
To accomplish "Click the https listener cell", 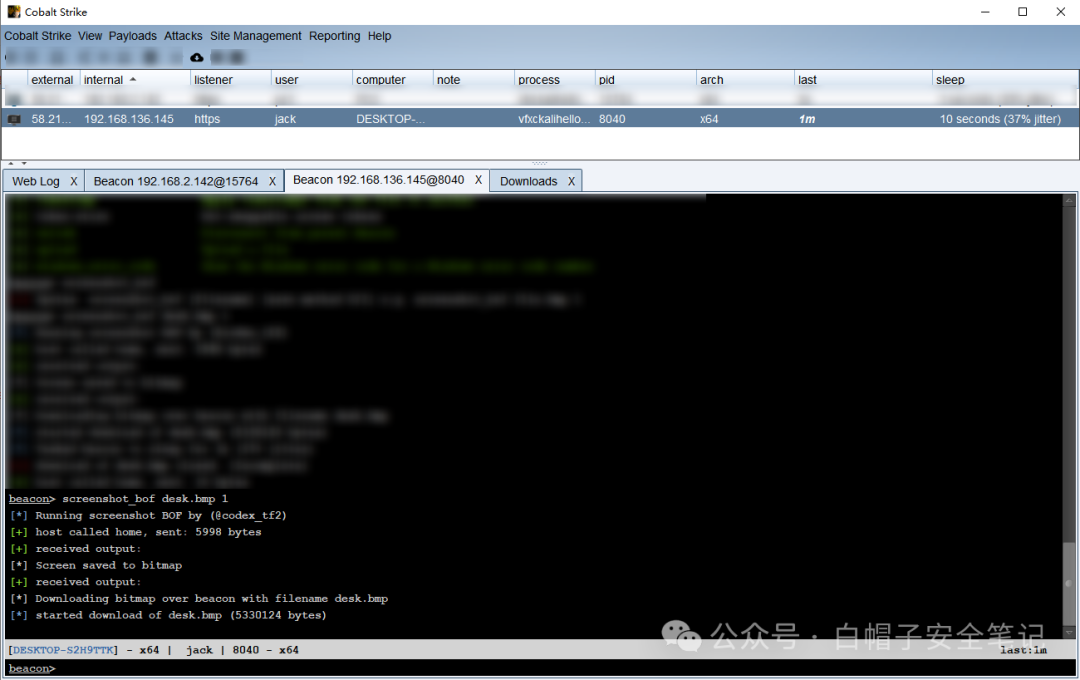I will click(207, 119).
